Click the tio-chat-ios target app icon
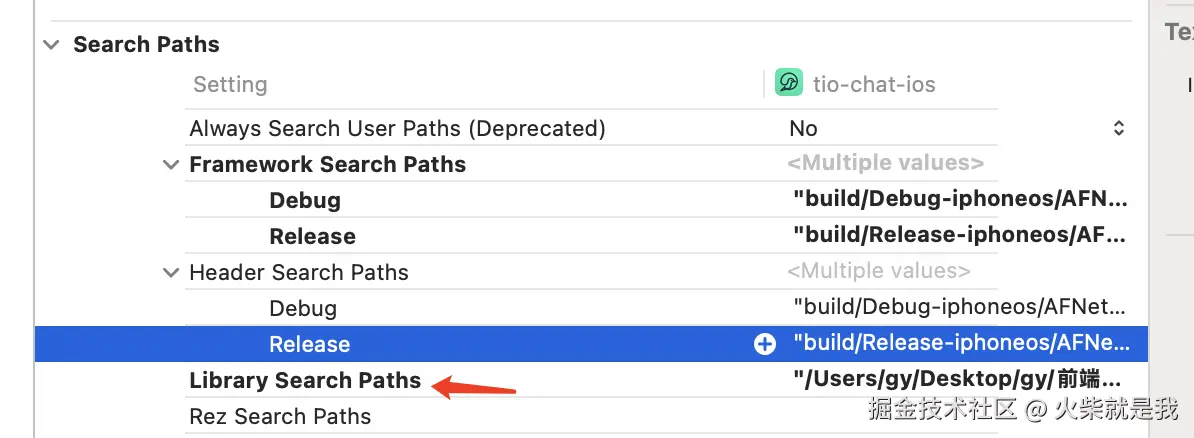The width and height of the screenshot is (1194, 438). [789, 83]
